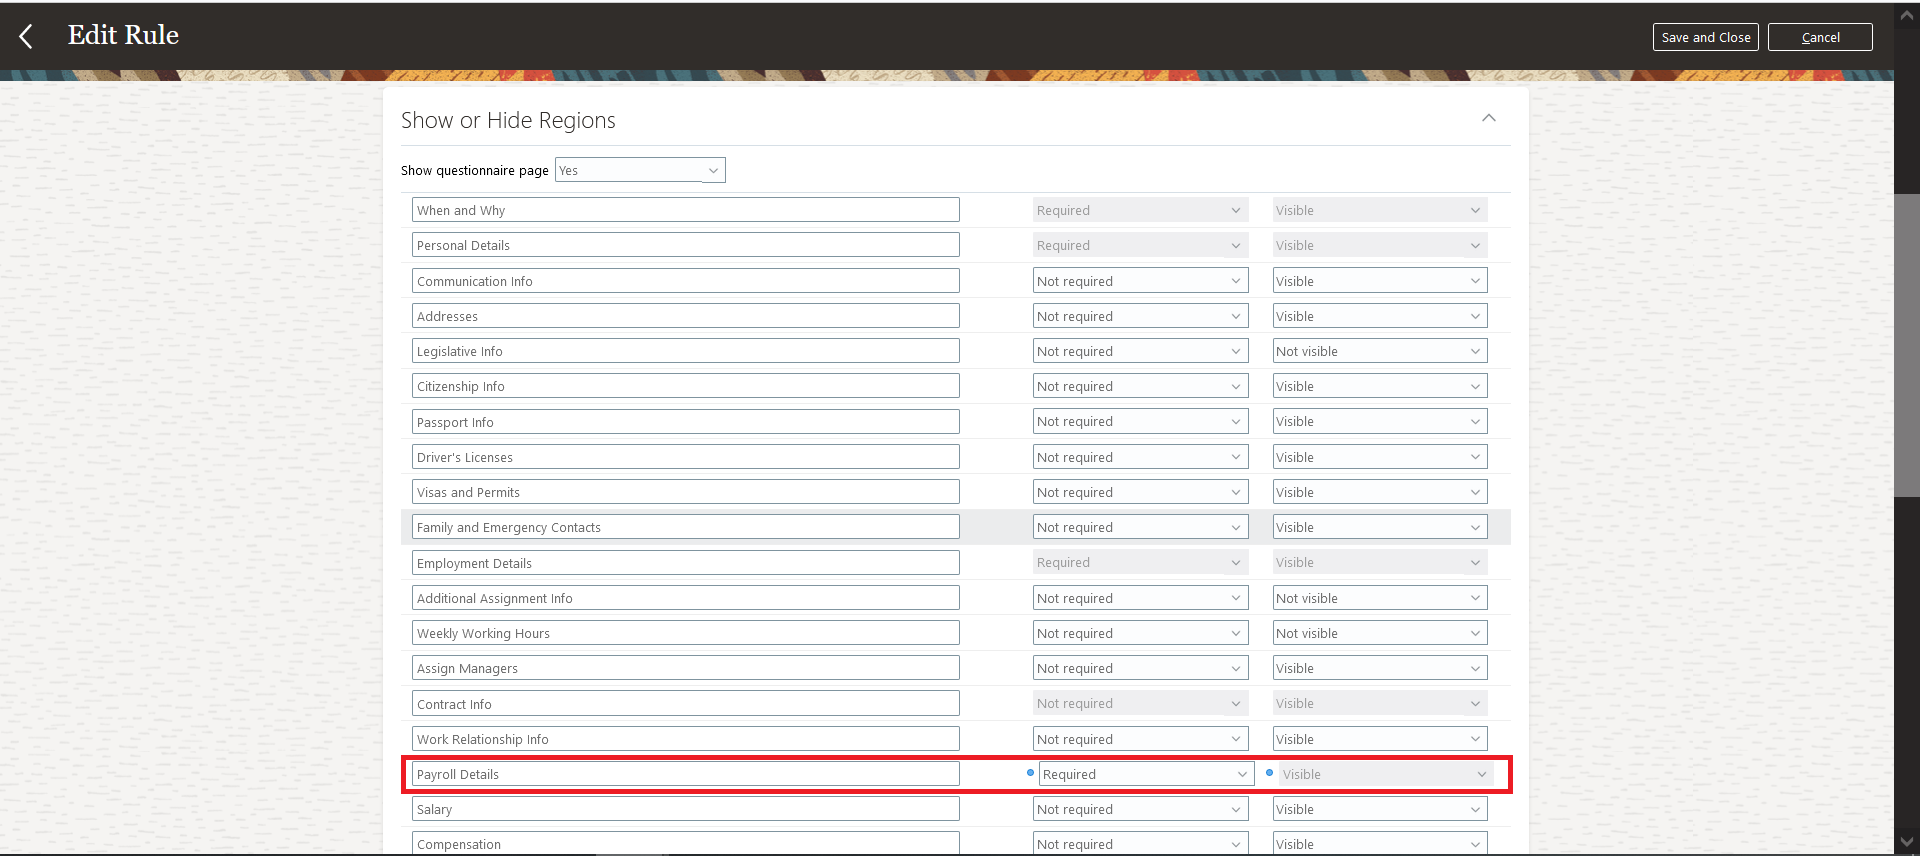The width and height of the screenshot is (1920, 856).
Task: Click the Assign Managers name field
Action: tap(686, 668)
